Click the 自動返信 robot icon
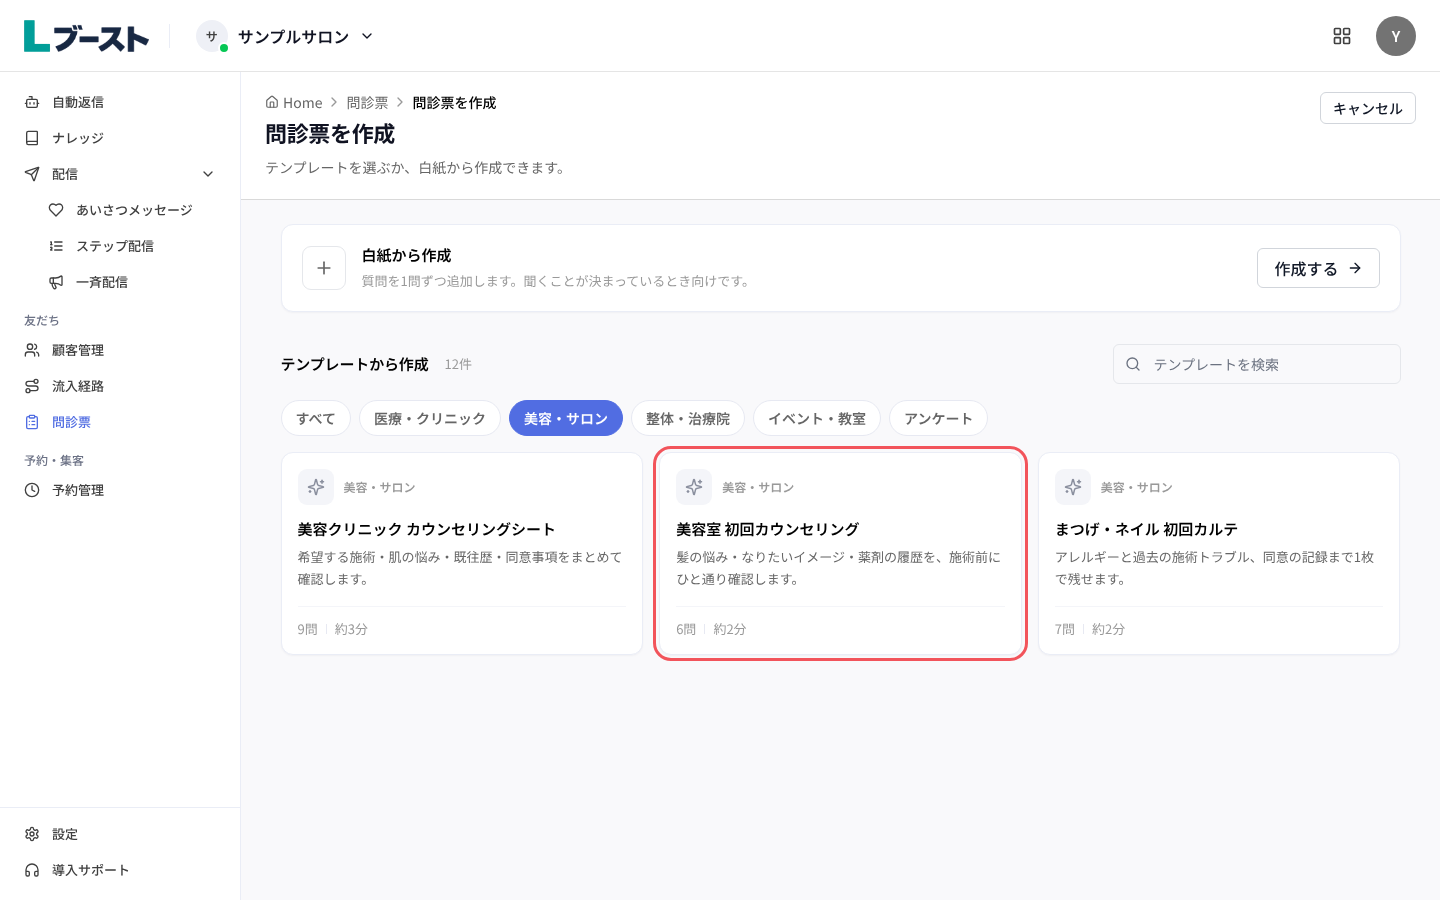Image resolution: width=1440 pixels, height=900 pixels. pos(32,102)
